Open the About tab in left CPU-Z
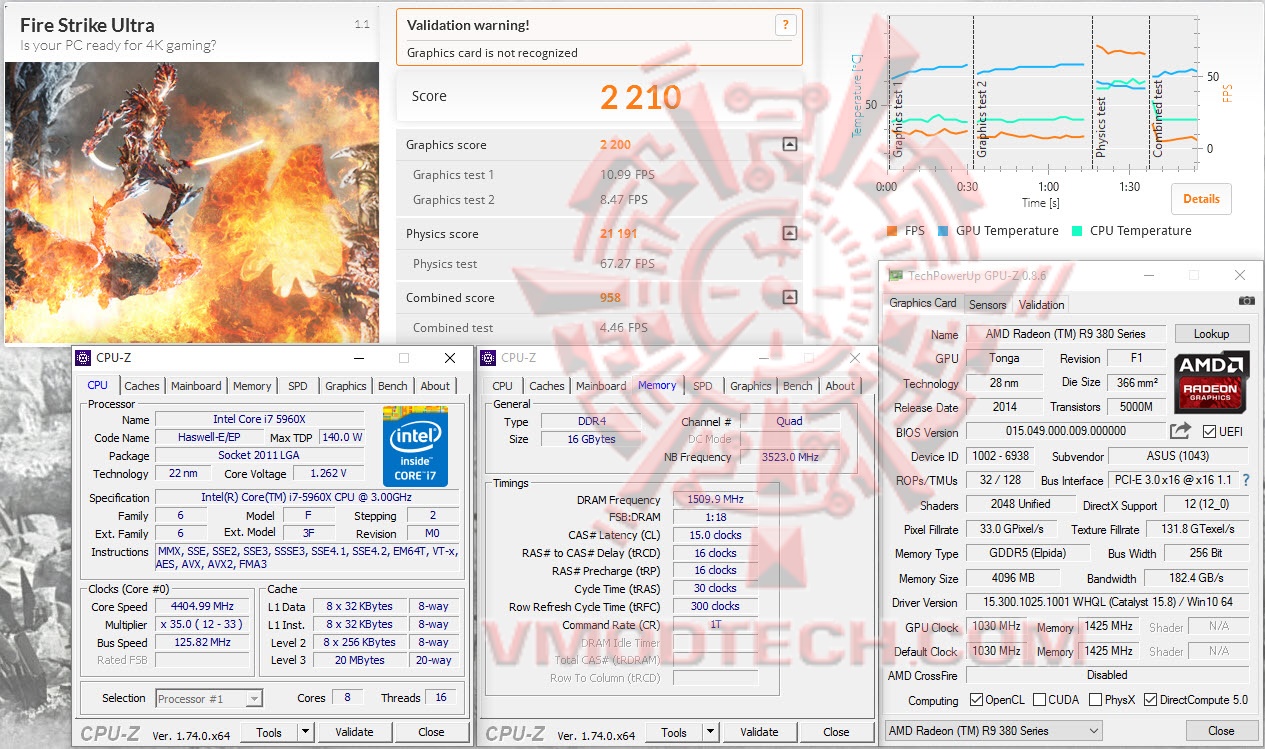The image size is (1265, 749). pos(435,386)
